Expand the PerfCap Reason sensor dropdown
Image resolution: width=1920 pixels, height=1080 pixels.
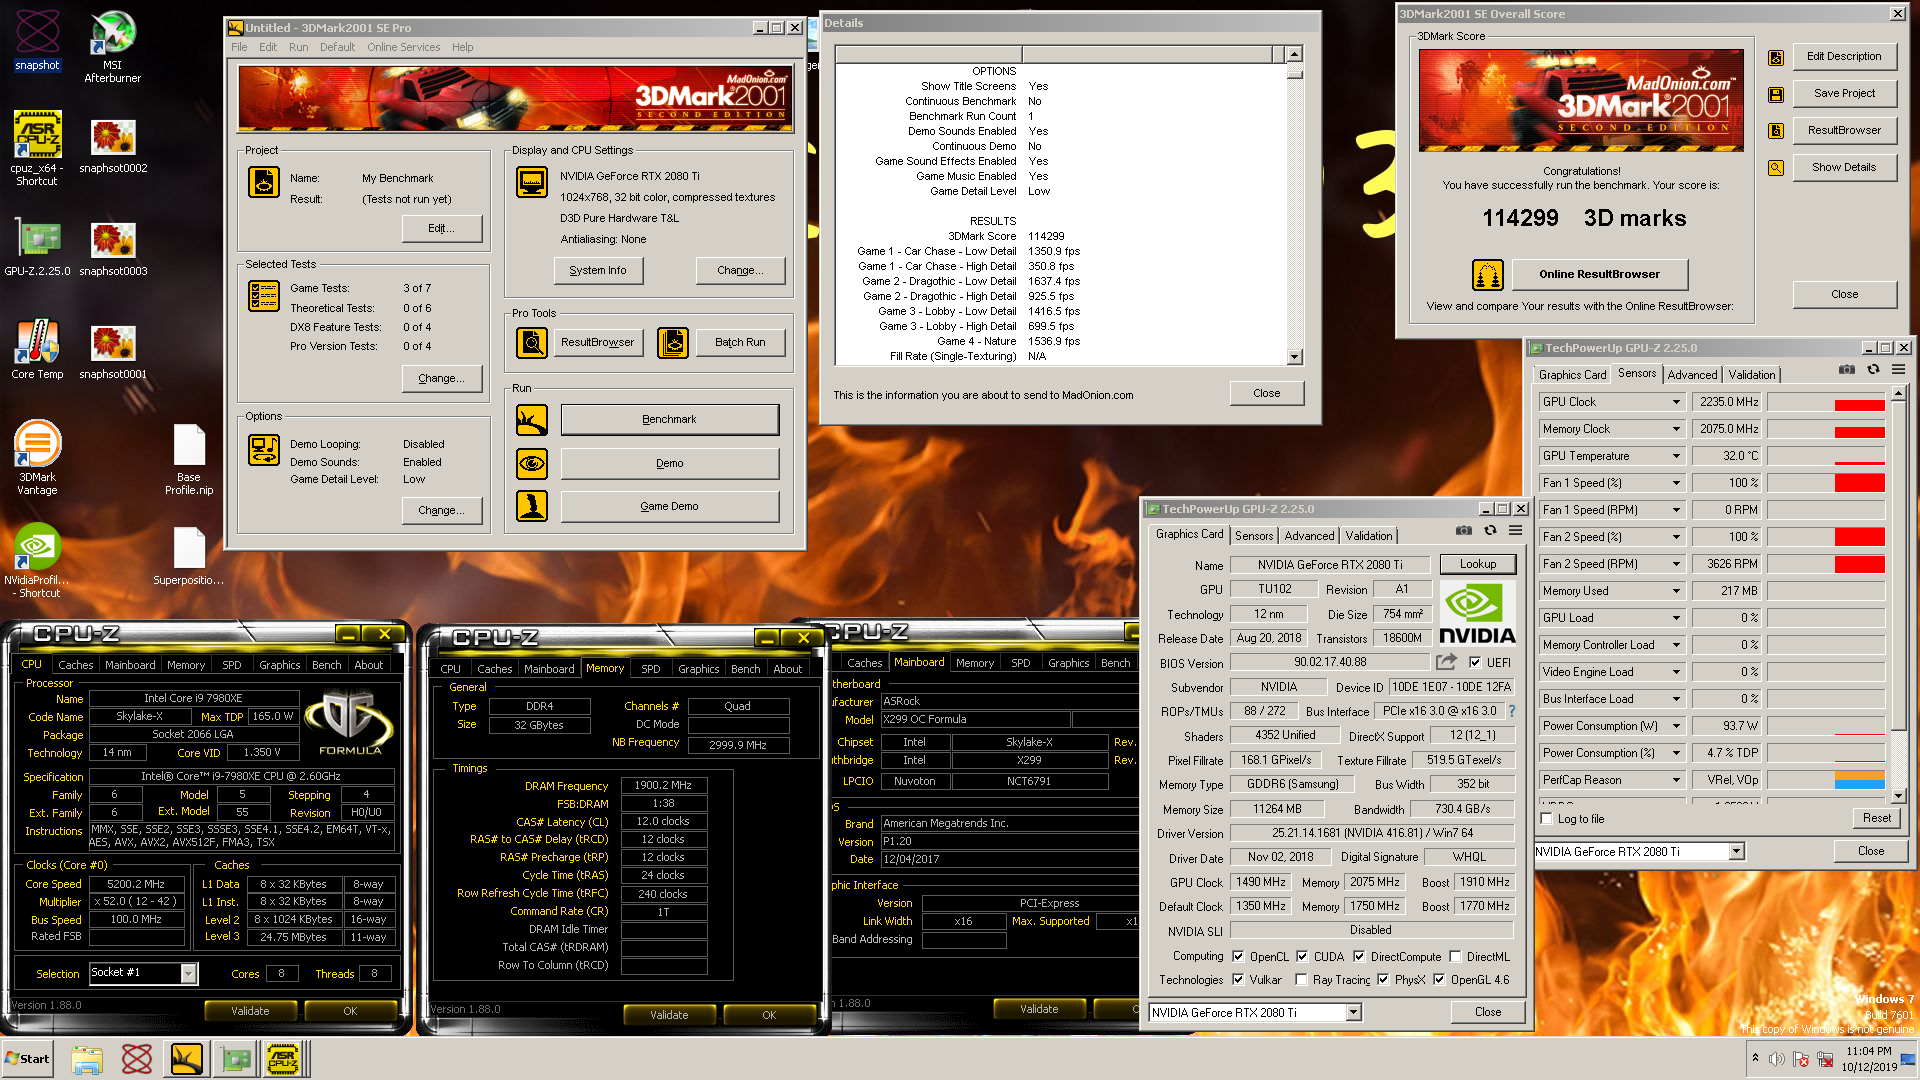coord(1677,780)
